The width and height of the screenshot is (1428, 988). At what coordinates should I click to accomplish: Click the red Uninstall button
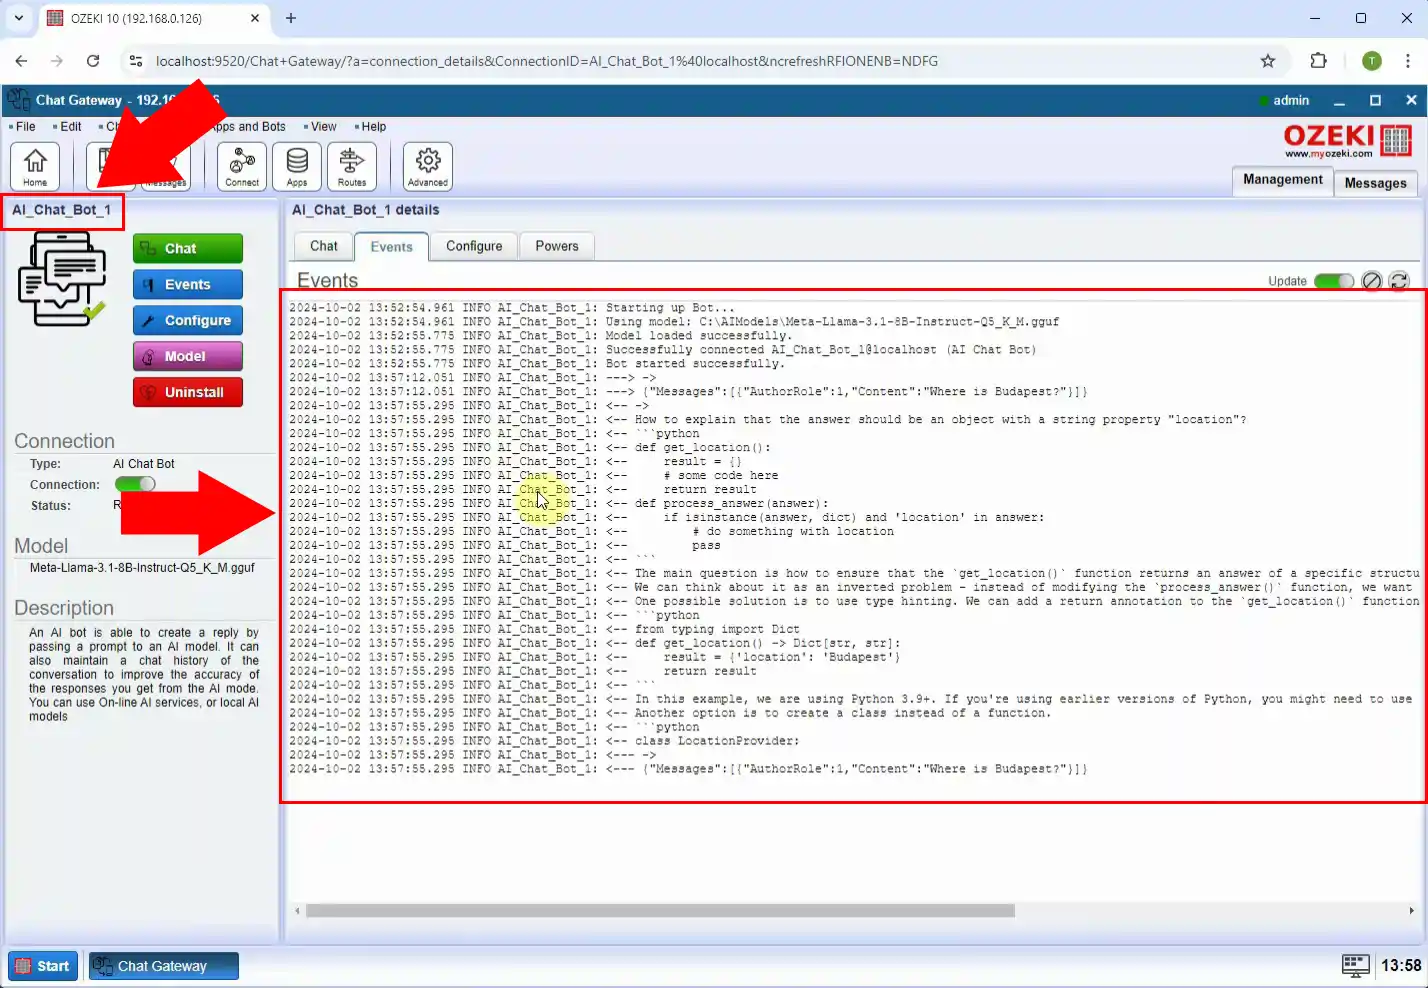(188, 392)
